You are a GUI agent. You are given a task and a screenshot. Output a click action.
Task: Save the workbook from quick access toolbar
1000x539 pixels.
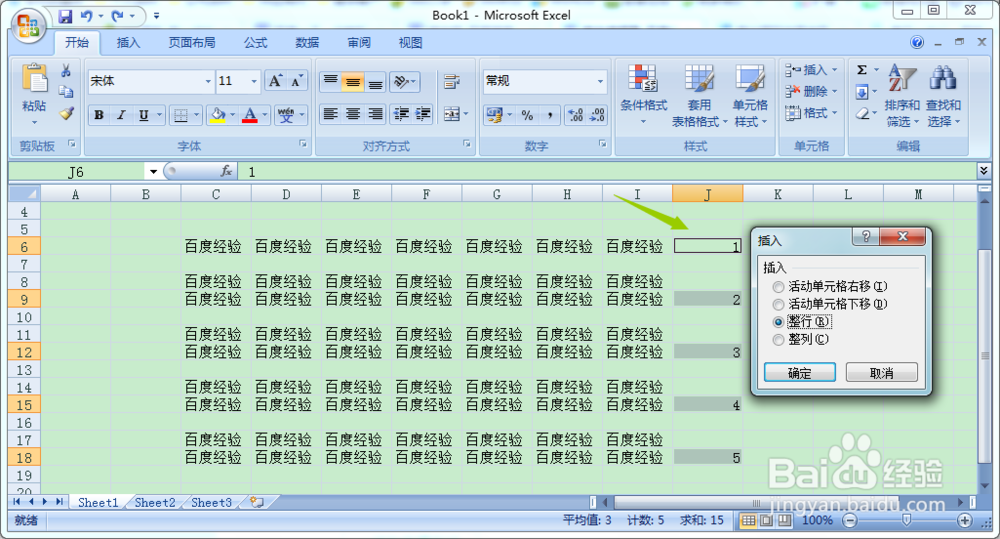65,16
